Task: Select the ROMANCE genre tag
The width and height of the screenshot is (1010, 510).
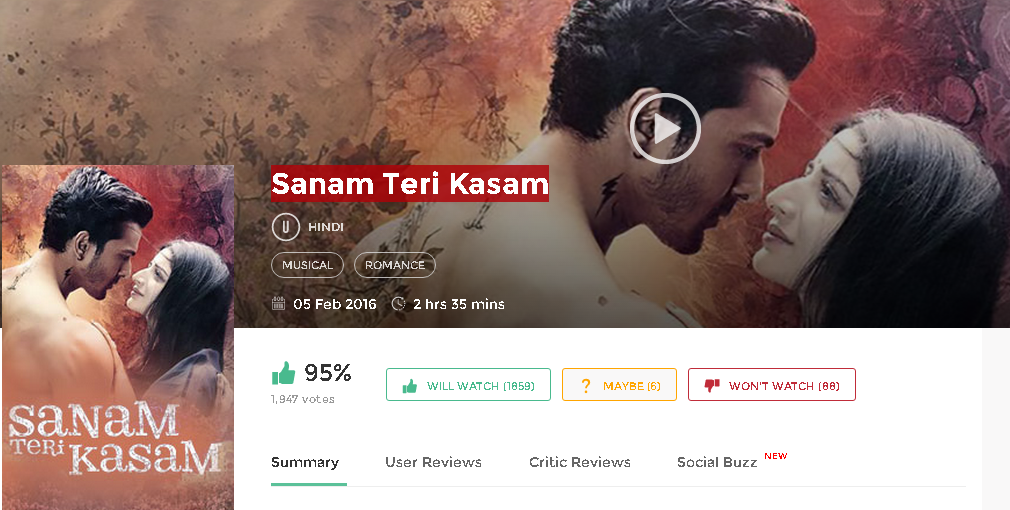Action: 395,265
